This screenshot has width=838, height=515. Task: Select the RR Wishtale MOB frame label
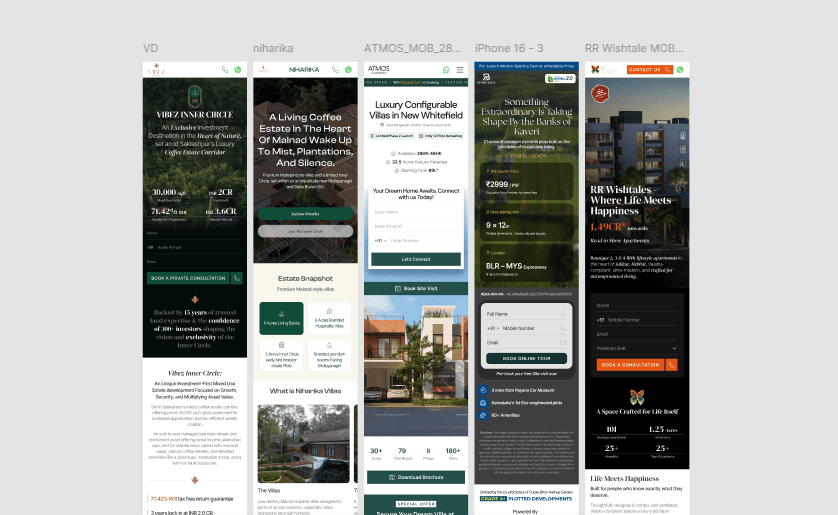(x=634, y=48)
